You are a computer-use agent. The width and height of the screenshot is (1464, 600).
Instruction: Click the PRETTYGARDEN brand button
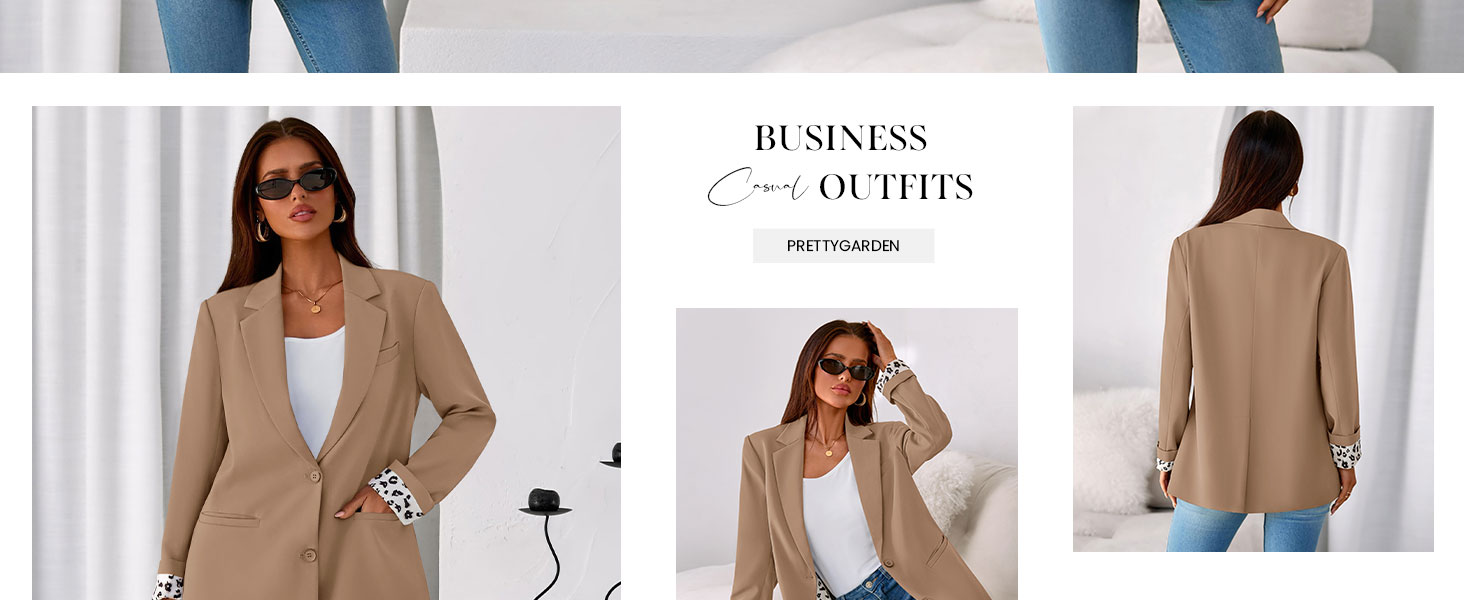[843, 246]
